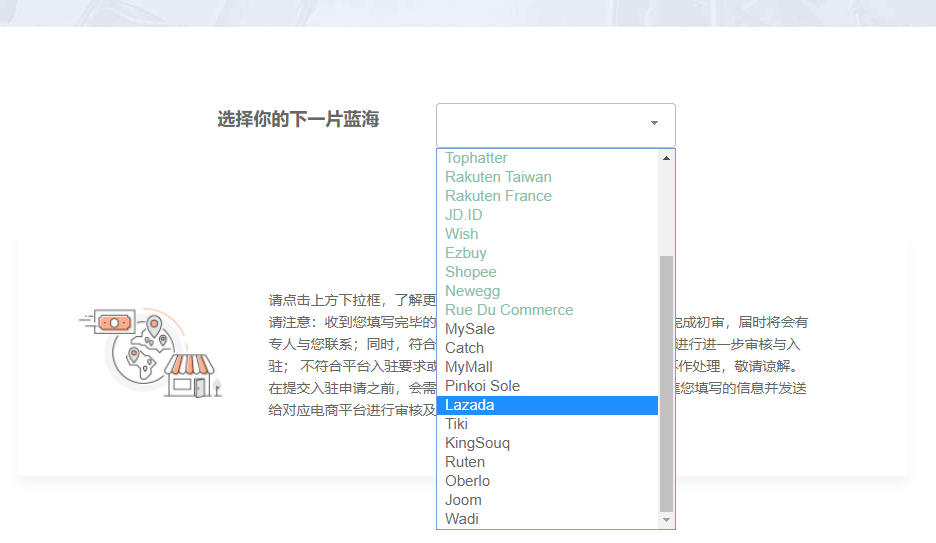Screen dimensions: 936x543
Task: Select Rue Du Commerce option
Action: coord(547,310)
